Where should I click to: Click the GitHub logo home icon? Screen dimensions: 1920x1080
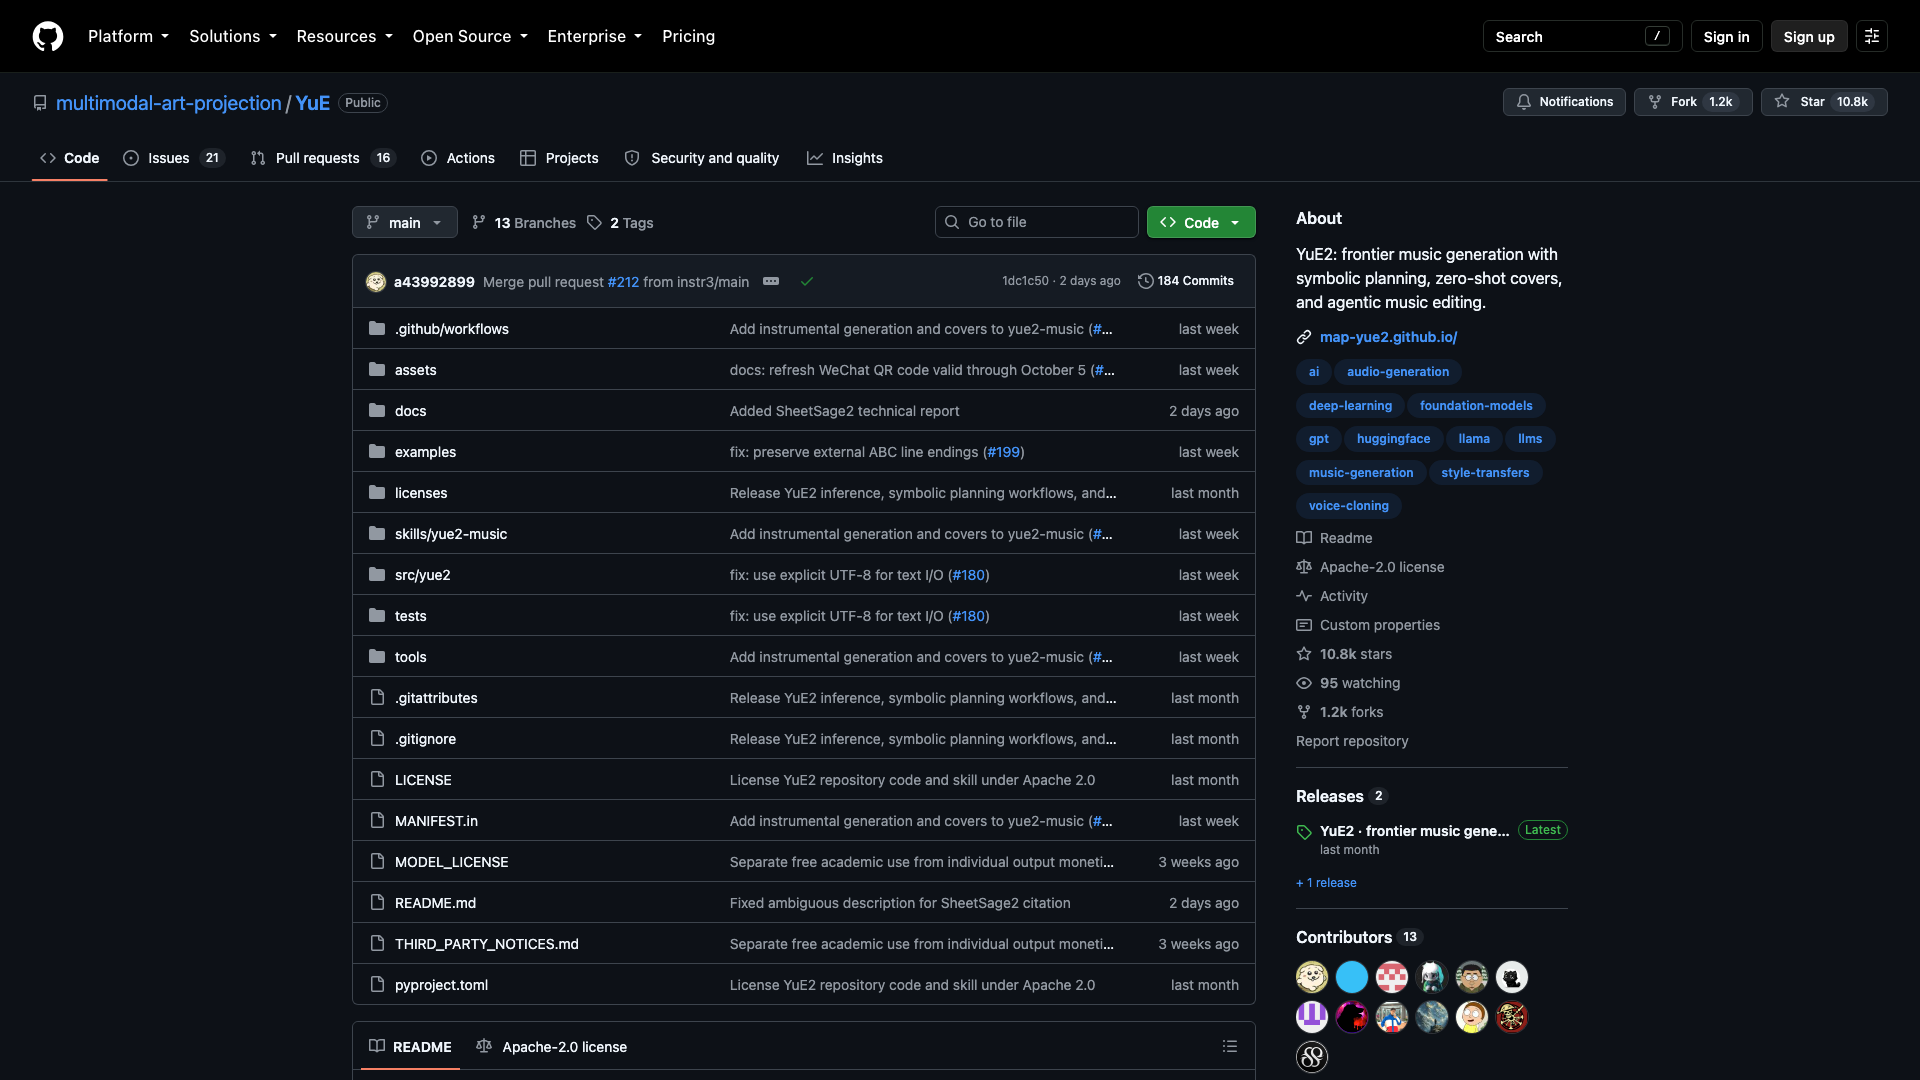point(48,36)
